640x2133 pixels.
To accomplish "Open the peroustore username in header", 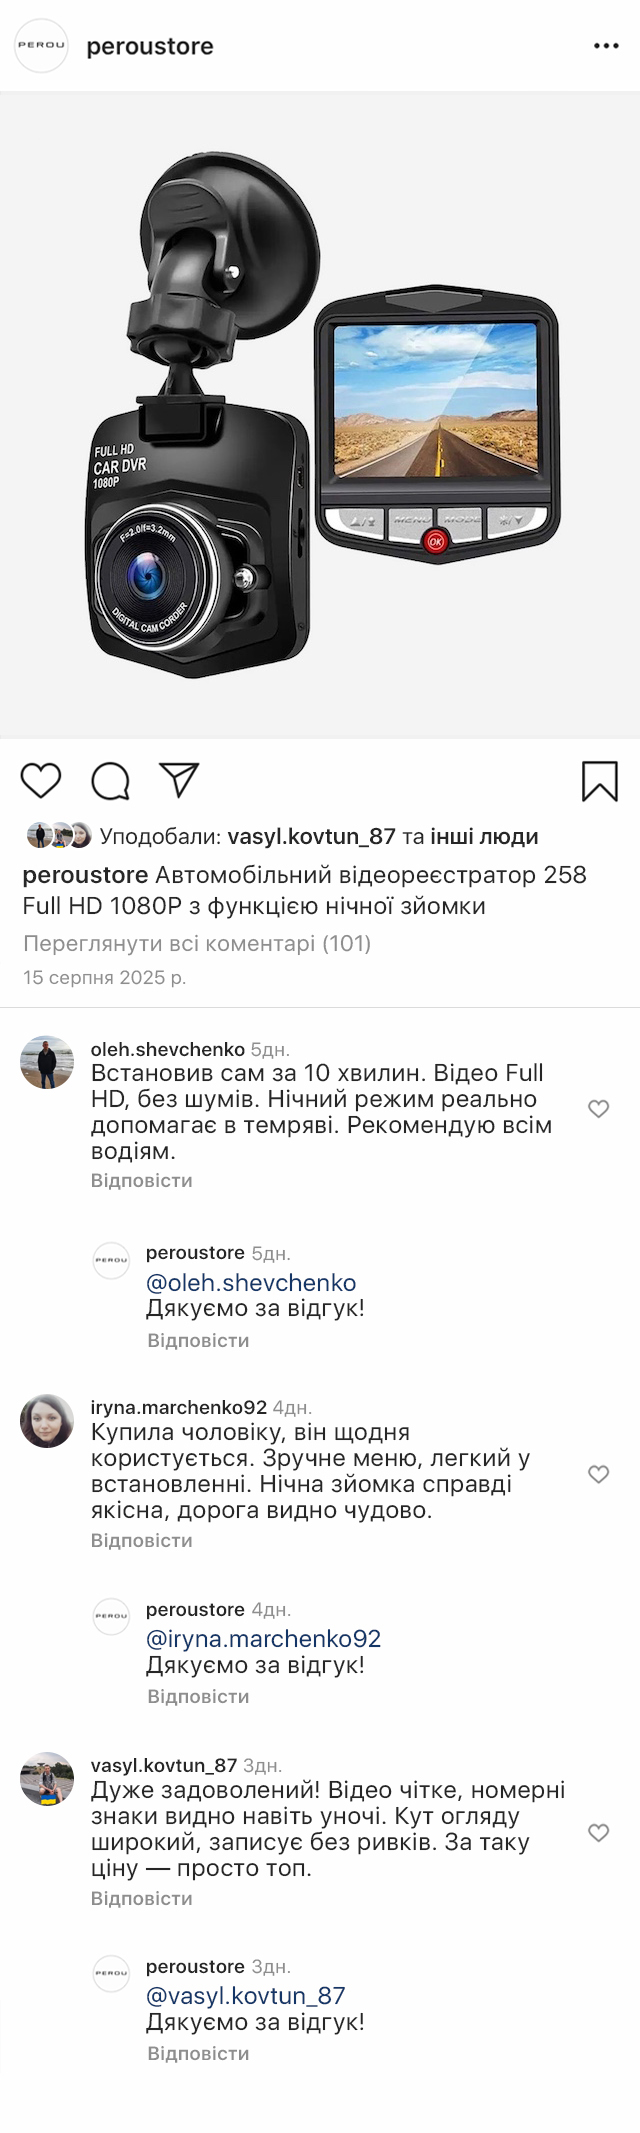I will coord(150,47).
